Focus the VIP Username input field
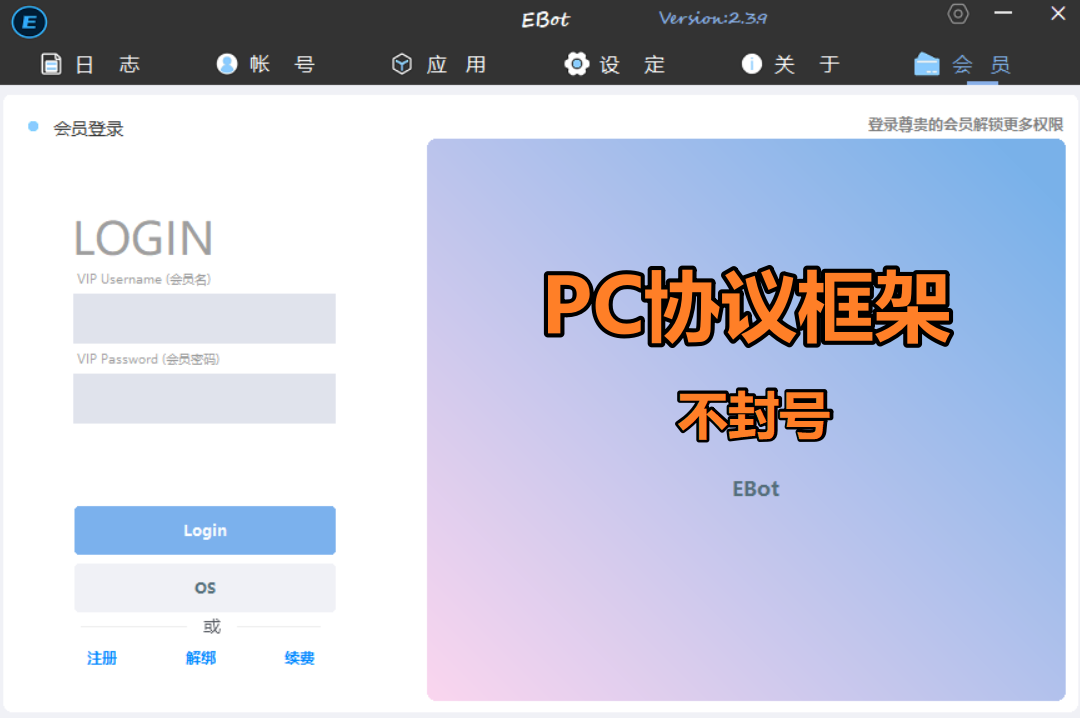This screenshot has height=718, width=1080. [204, 318]
